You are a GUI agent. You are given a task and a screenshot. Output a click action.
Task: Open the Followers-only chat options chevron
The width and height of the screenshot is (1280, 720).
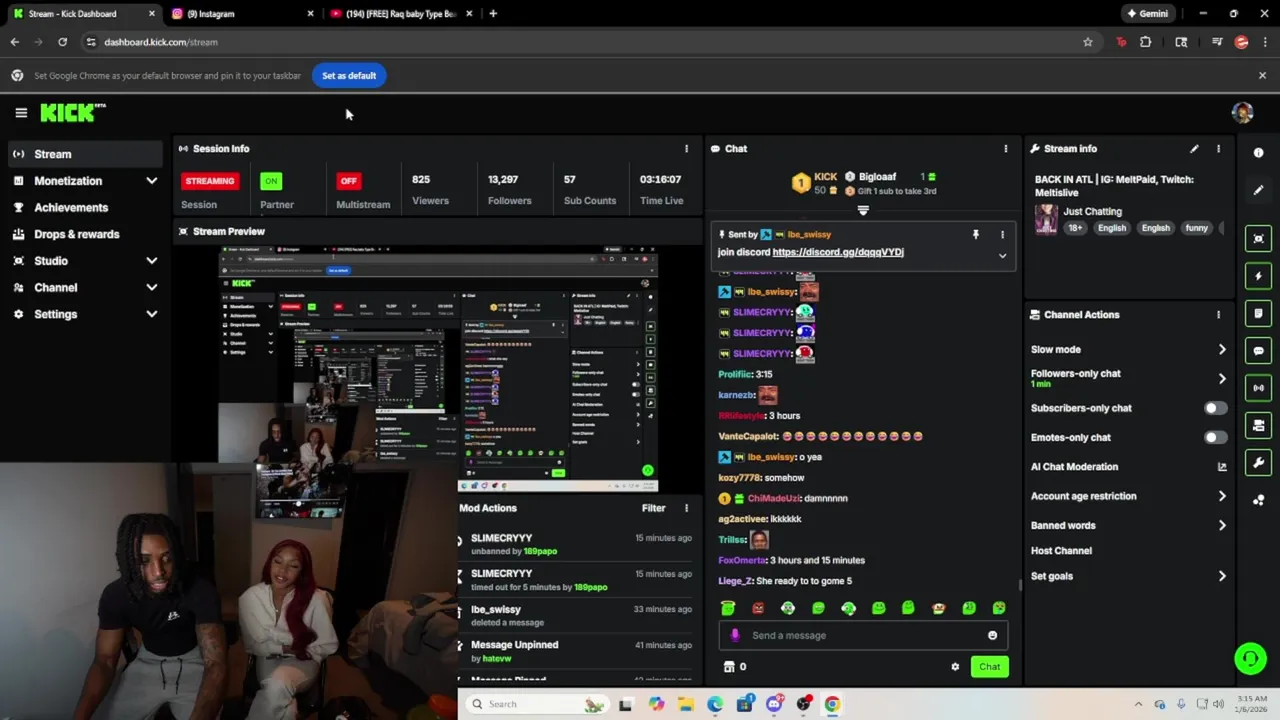1222,379
